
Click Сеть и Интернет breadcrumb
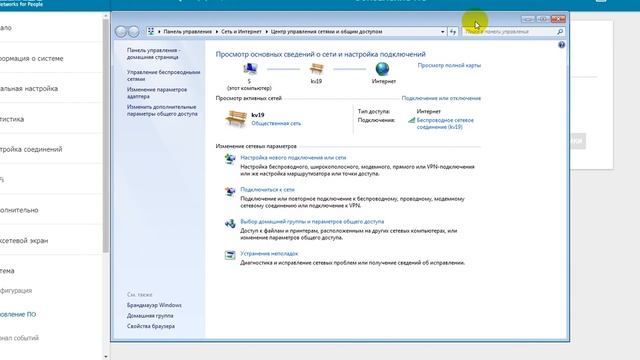[241, 31]
